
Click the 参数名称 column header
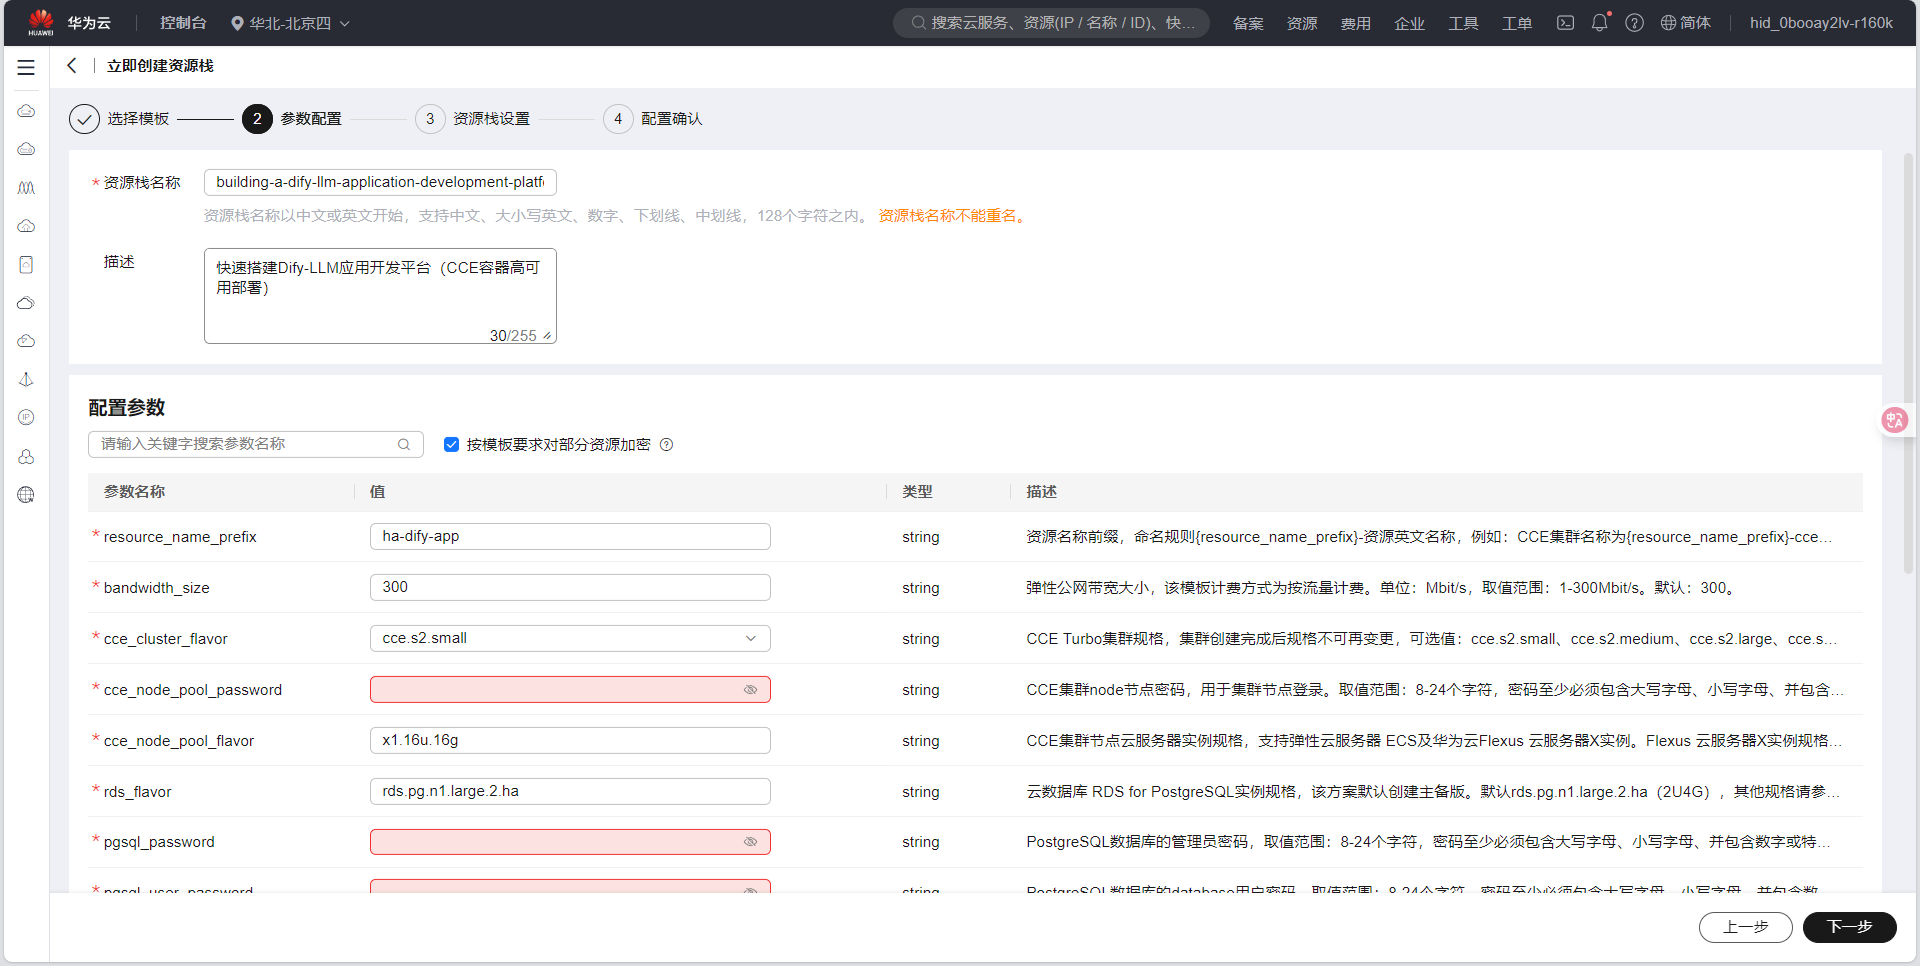coord(134,492)
